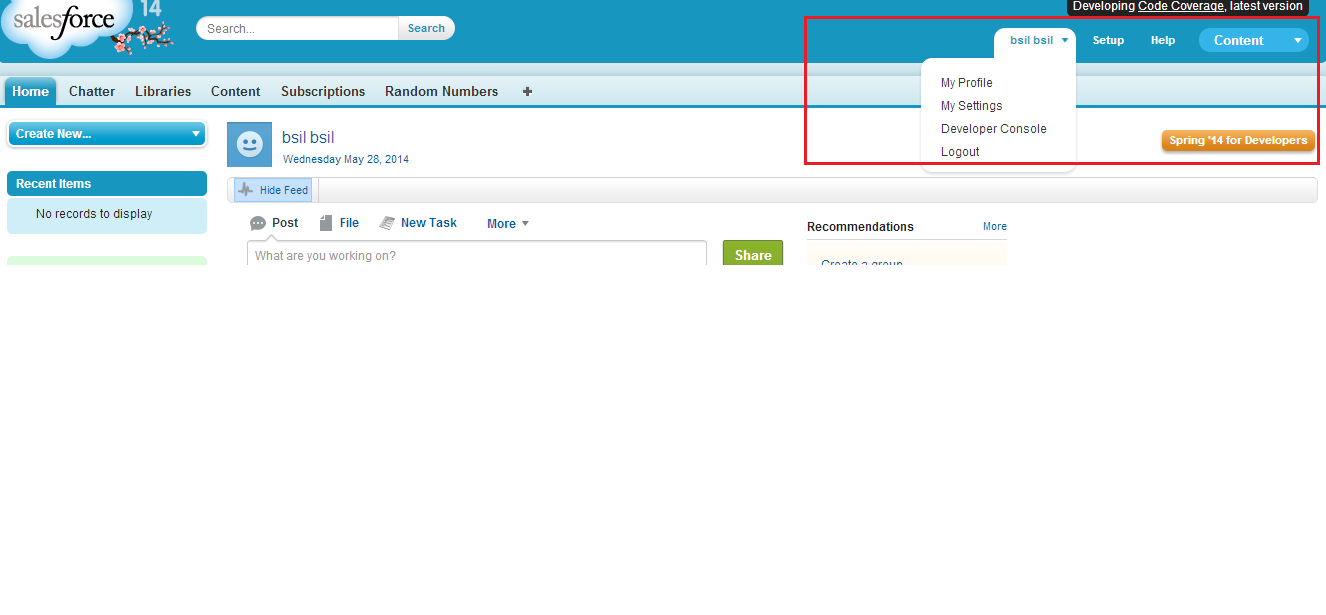1326x615 pixels.
Task: Click the Recent Items header
Action: click(x=107, y=184)
